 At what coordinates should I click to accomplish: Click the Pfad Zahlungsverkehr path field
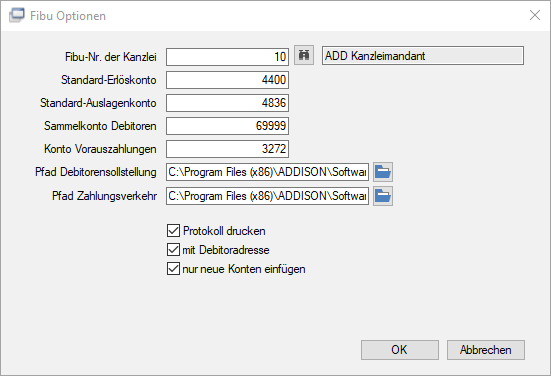[x=267, y=196]
